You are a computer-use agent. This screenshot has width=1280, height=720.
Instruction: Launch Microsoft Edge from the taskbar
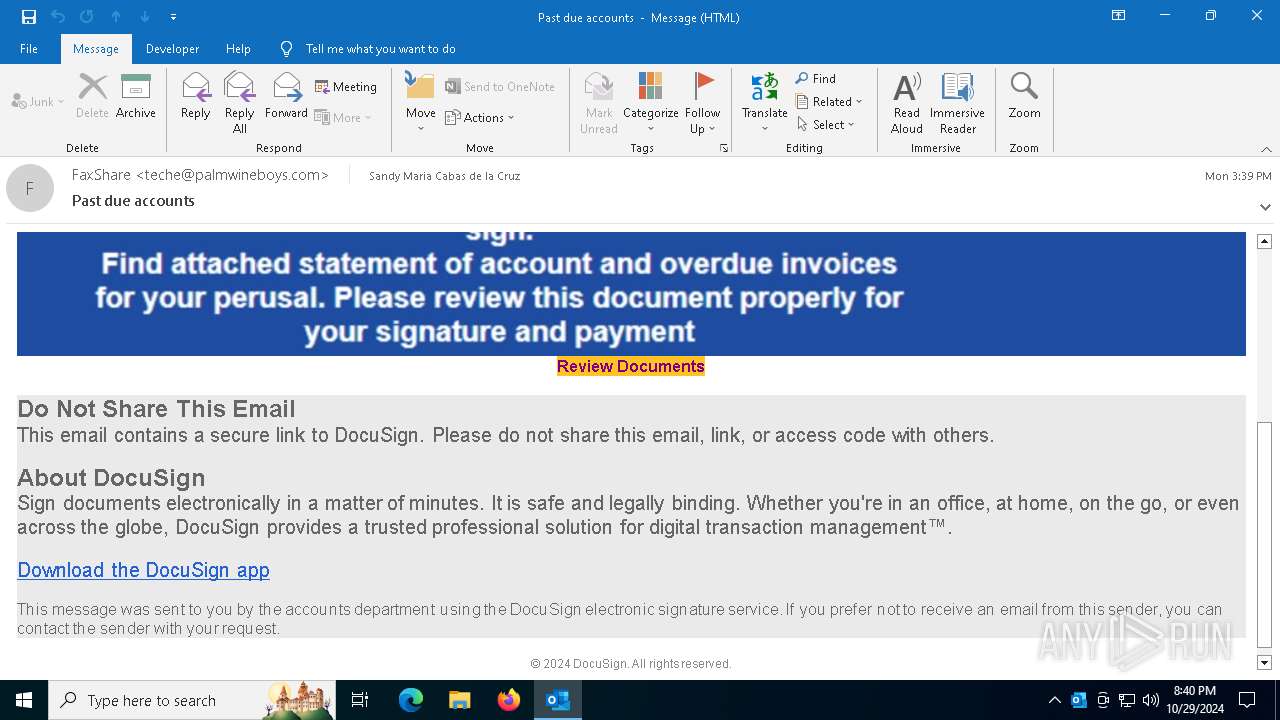coord(411,700)
